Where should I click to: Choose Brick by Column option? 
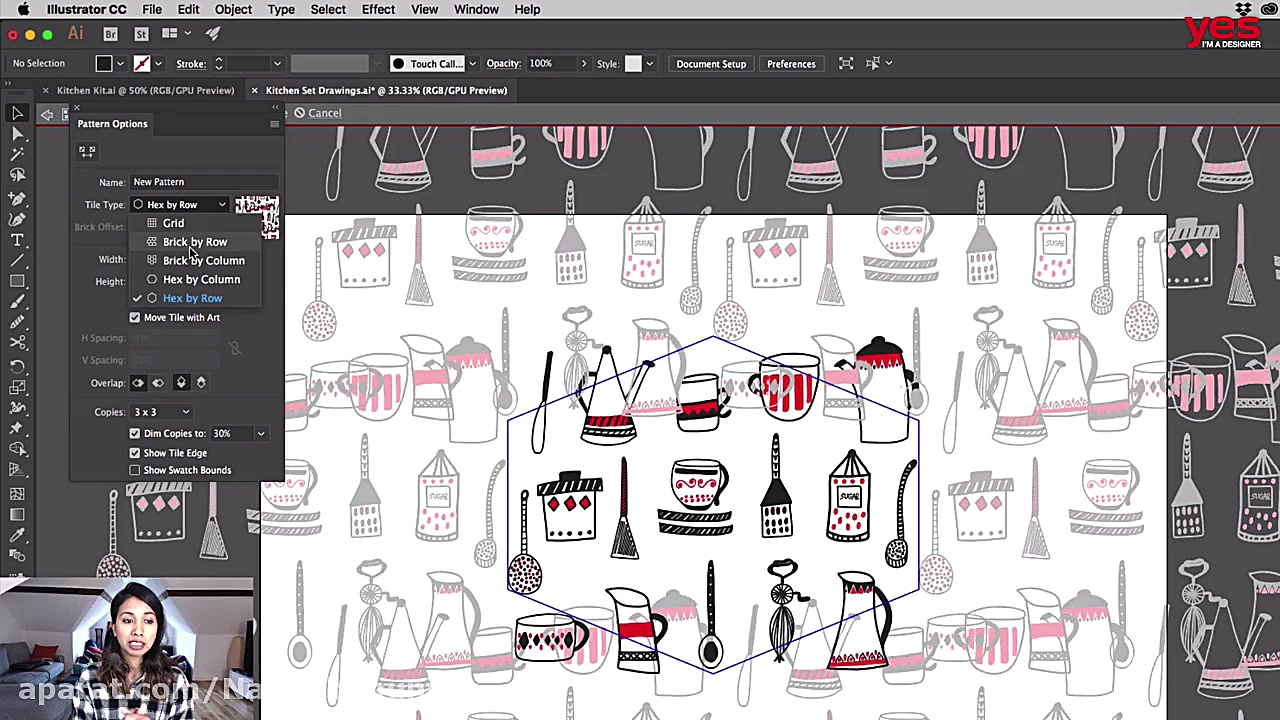(203, 261)
